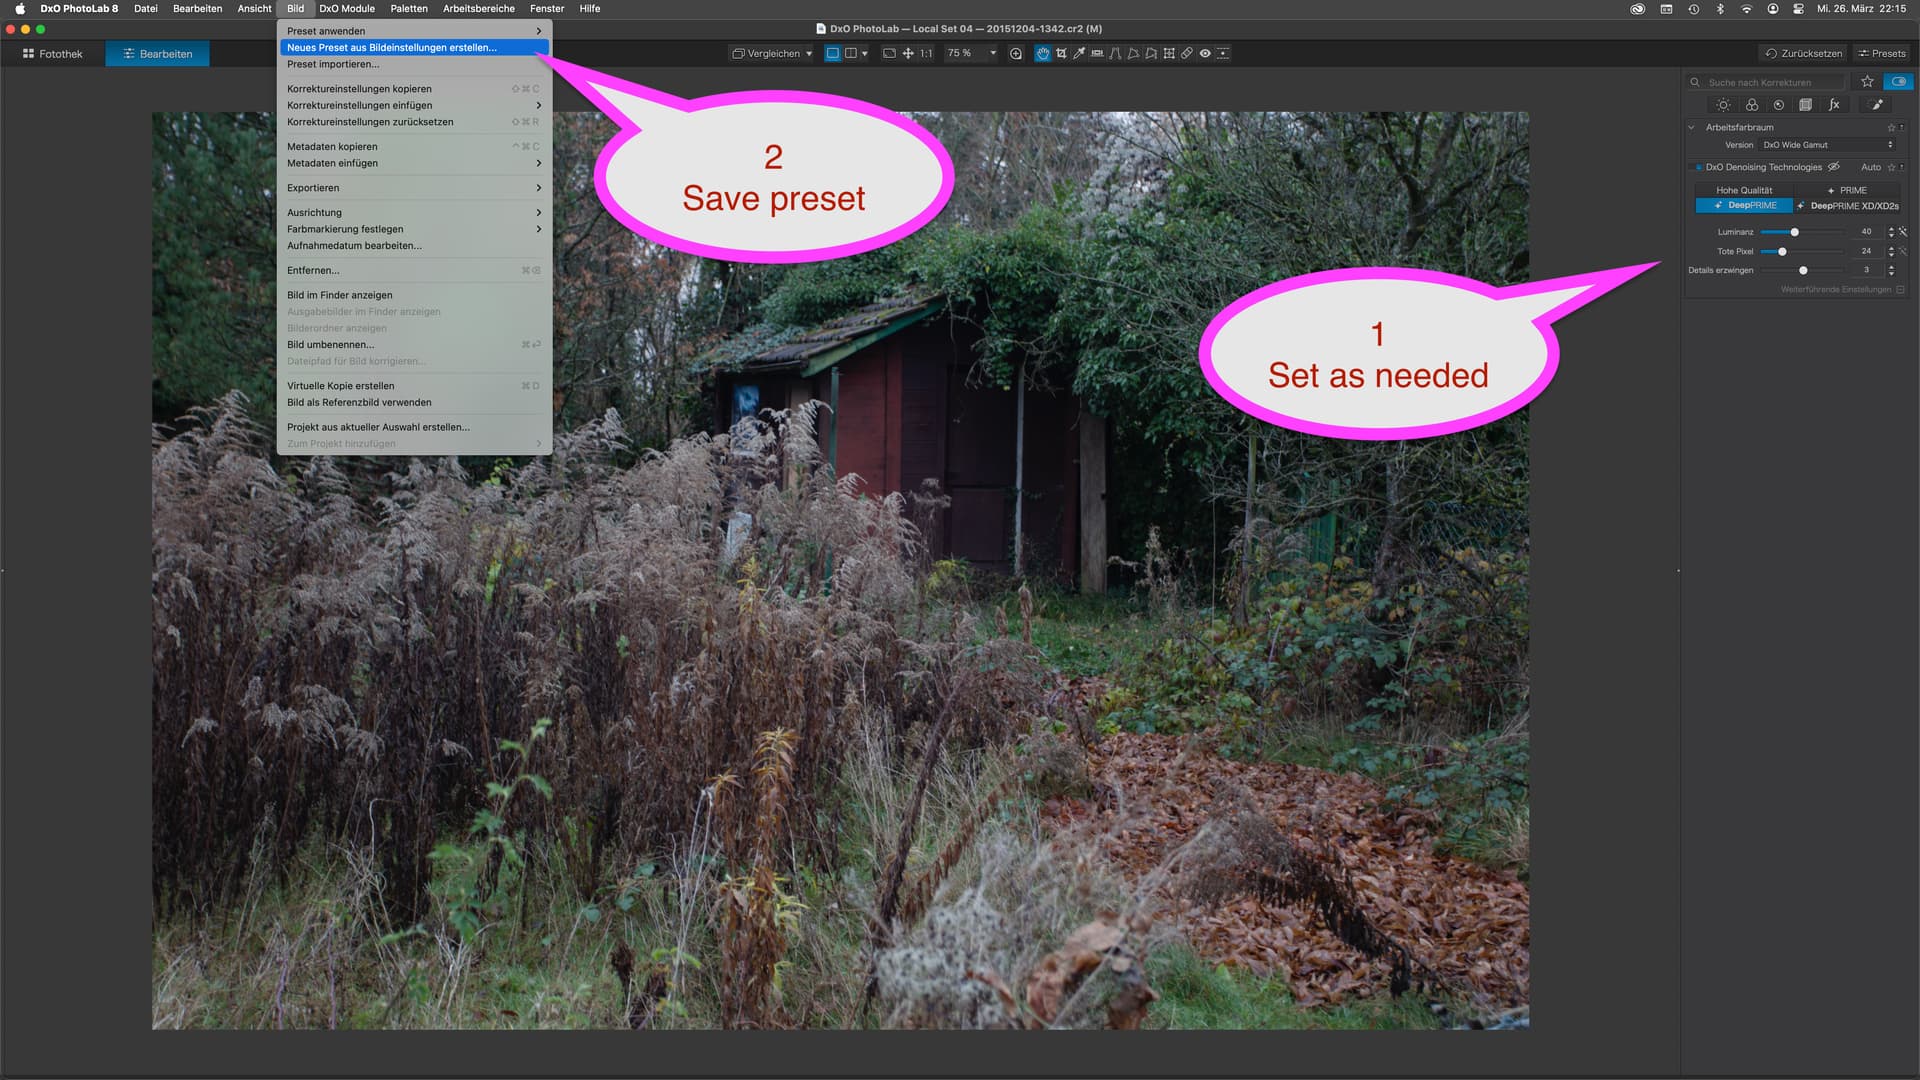Open the local adjustments brush icon
This screenshot has width=1920, height=1080.
click(x=1877, y=105)
